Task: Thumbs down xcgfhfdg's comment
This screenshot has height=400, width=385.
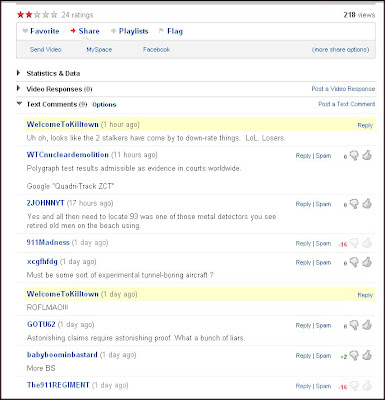Action: [x=354, y=262]
